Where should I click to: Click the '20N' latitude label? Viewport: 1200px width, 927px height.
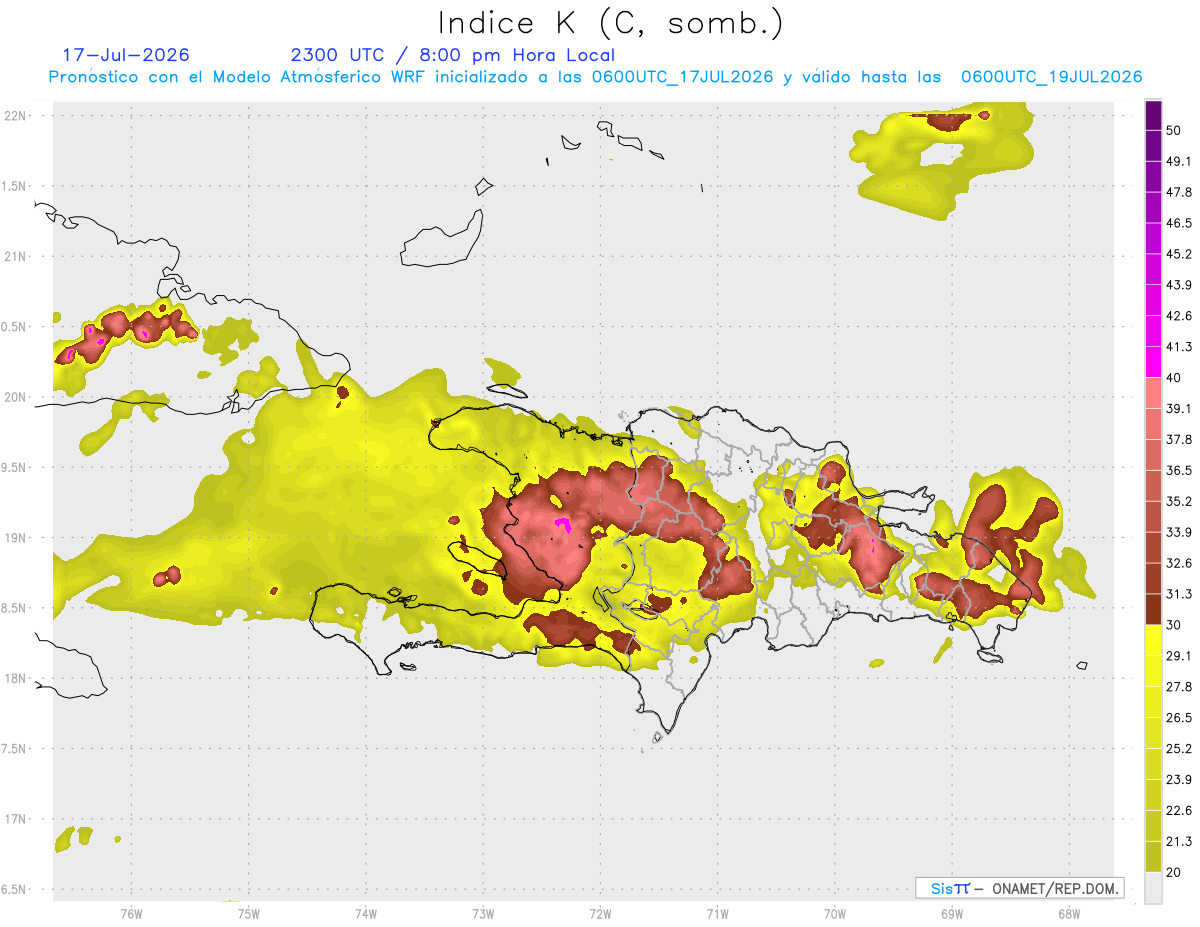[x=16, y=397]
